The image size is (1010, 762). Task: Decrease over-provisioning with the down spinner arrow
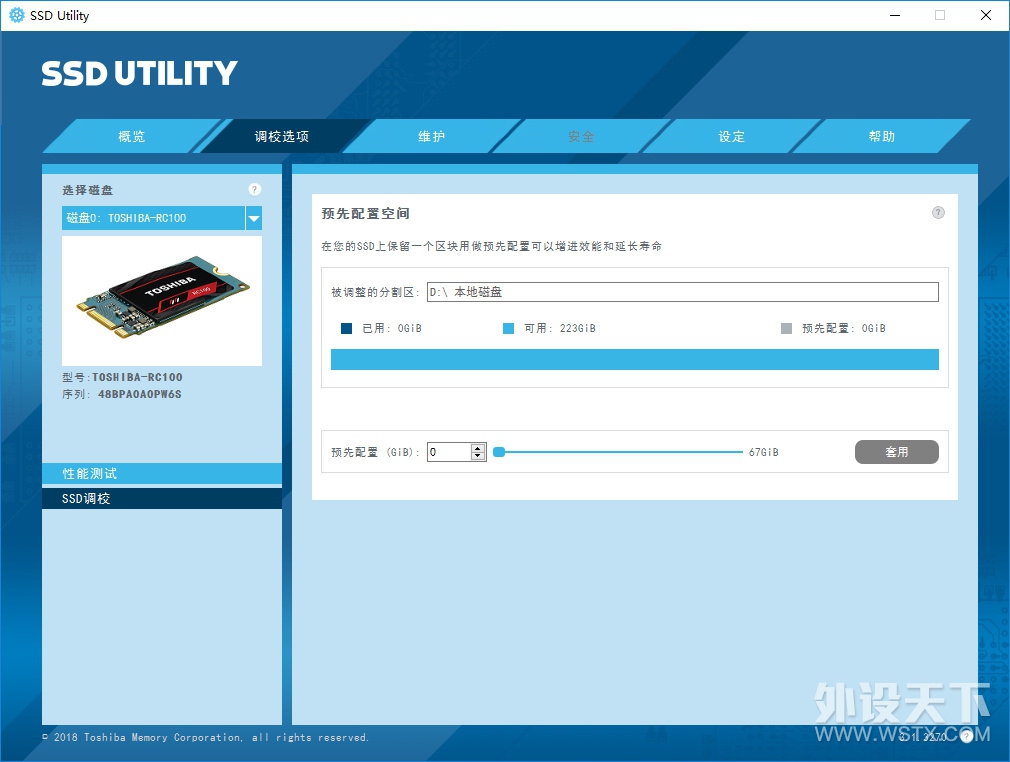[478, 456]
